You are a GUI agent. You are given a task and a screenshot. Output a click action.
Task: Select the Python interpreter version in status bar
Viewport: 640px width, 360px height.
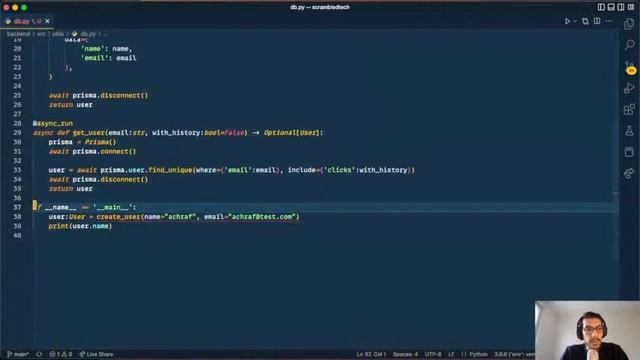coord(514,354)
